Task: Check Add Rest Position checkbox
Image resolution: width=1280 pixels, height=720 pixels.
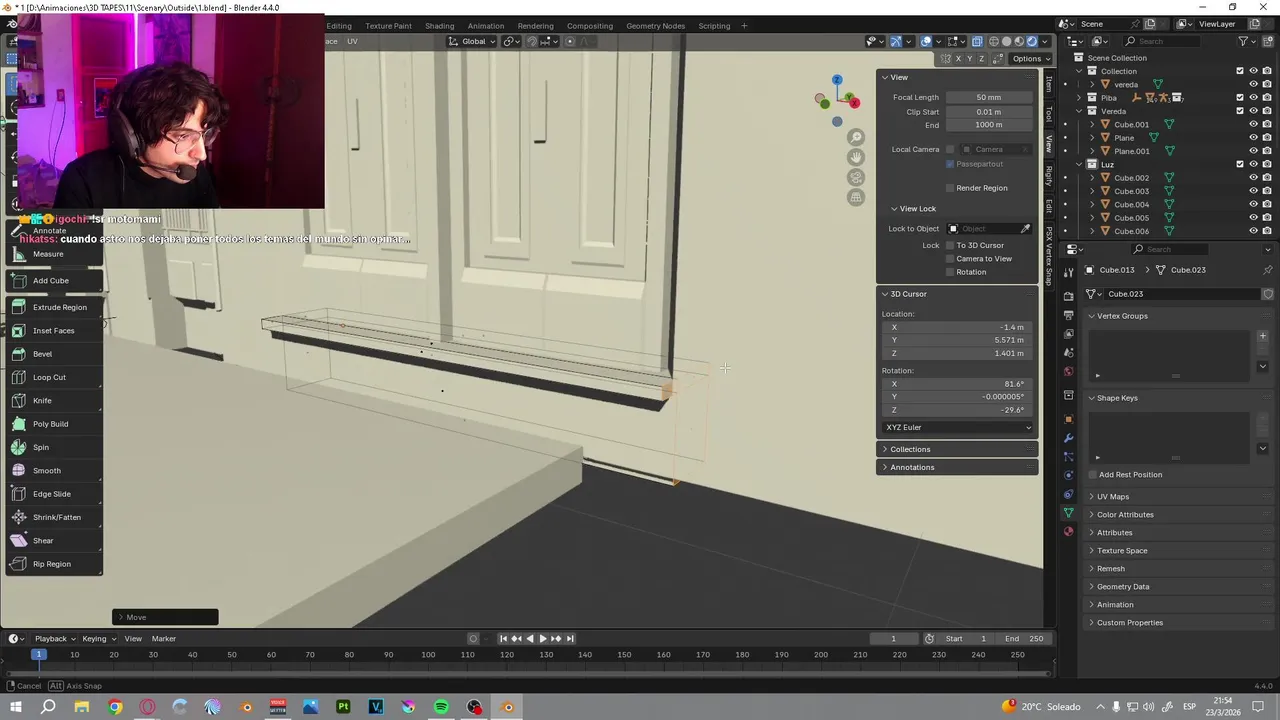Action: click(1092, 475)
